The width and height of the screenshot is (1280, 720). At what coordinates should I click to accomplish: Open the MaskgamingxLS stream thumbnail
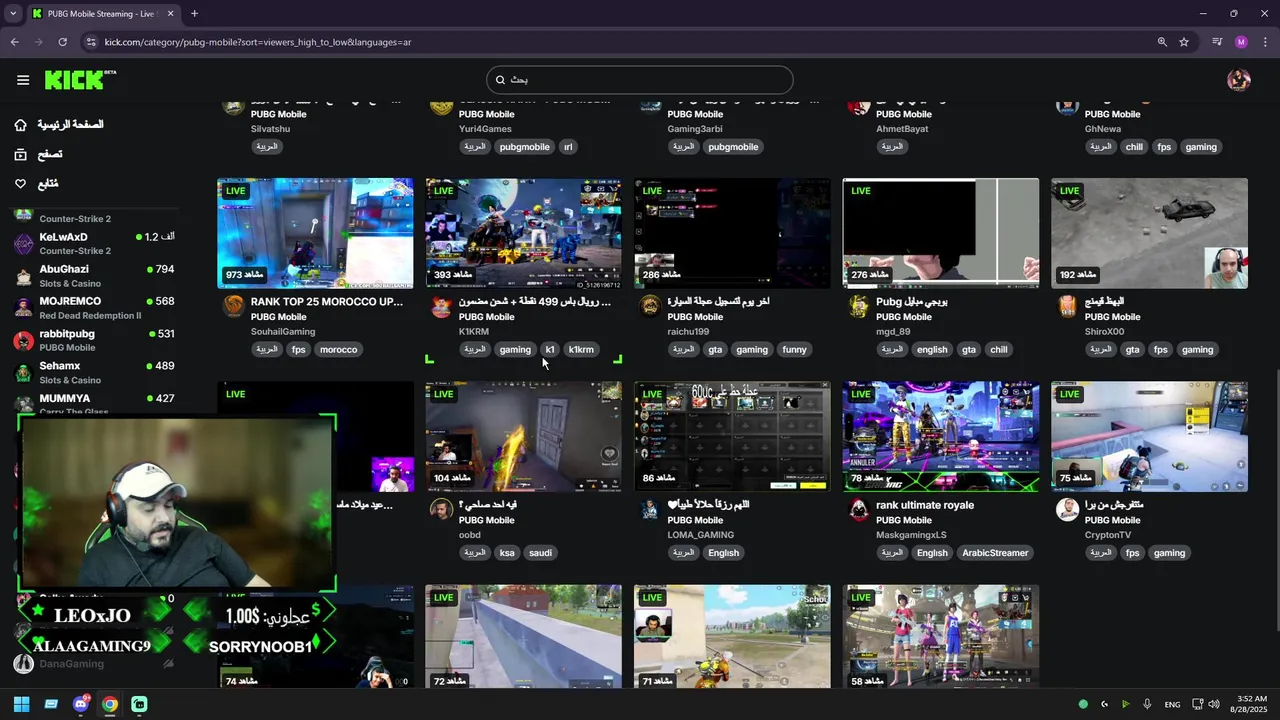click(940, 437)
